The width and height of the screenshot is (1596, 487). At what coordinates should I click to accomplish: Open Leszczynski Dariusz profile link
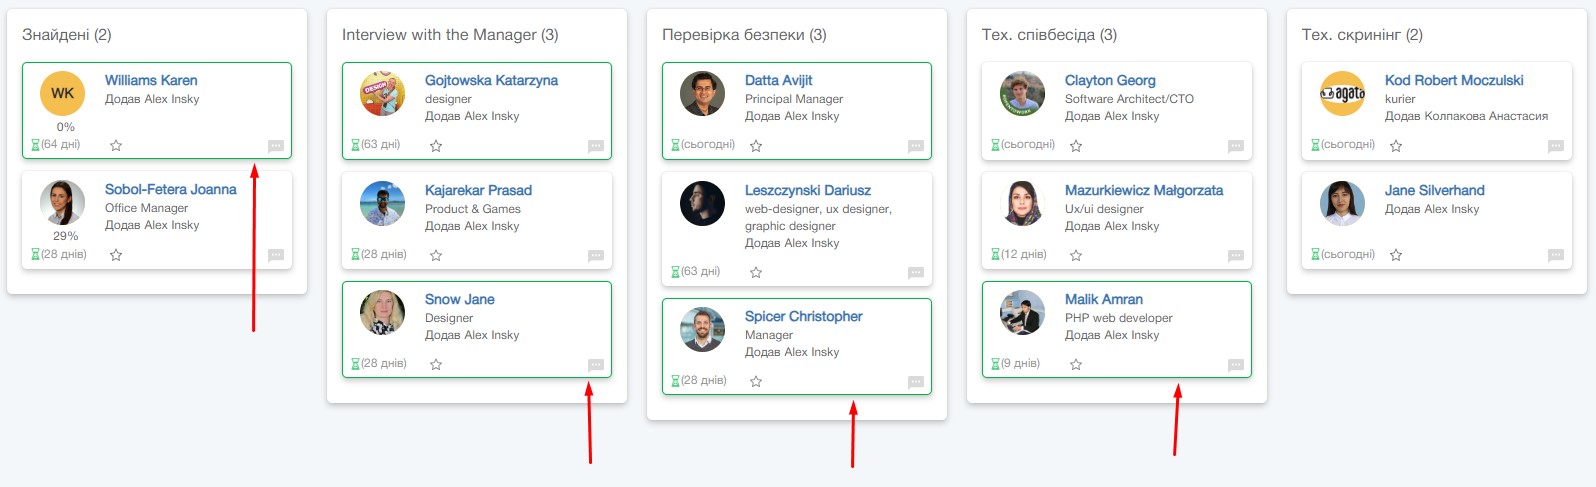point(808,190)
